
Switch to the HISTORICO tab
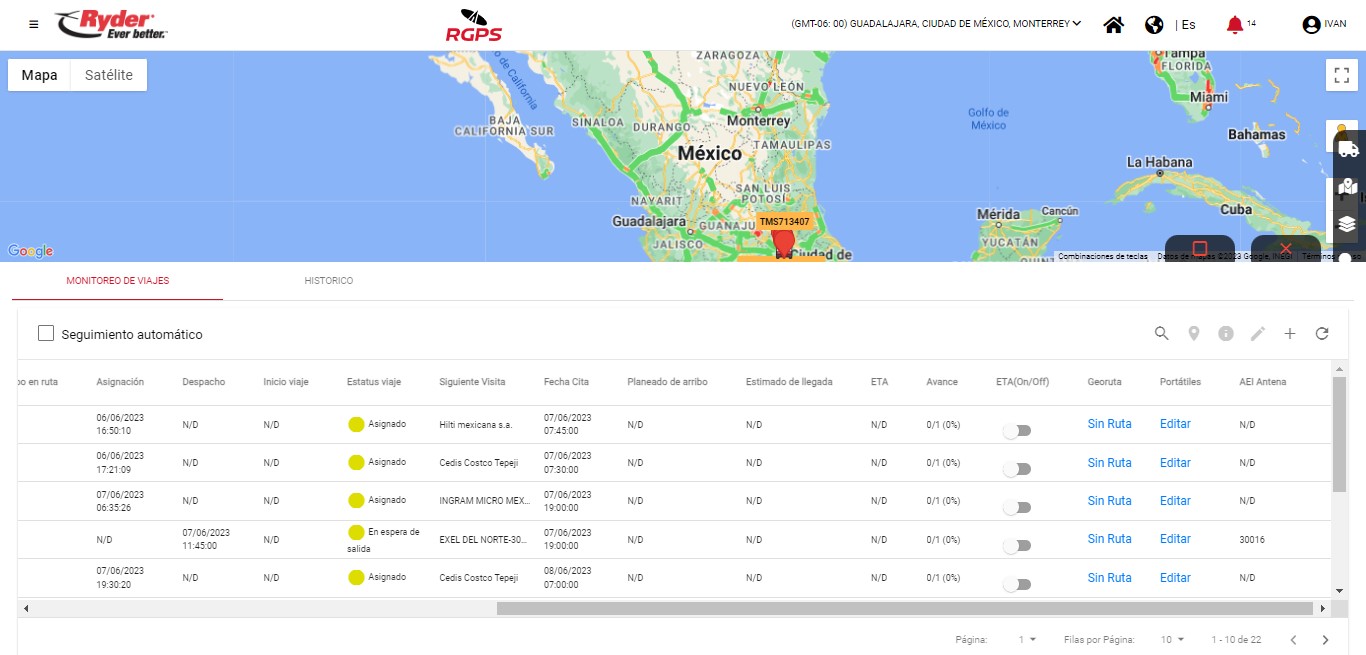[x=328, y=281]
